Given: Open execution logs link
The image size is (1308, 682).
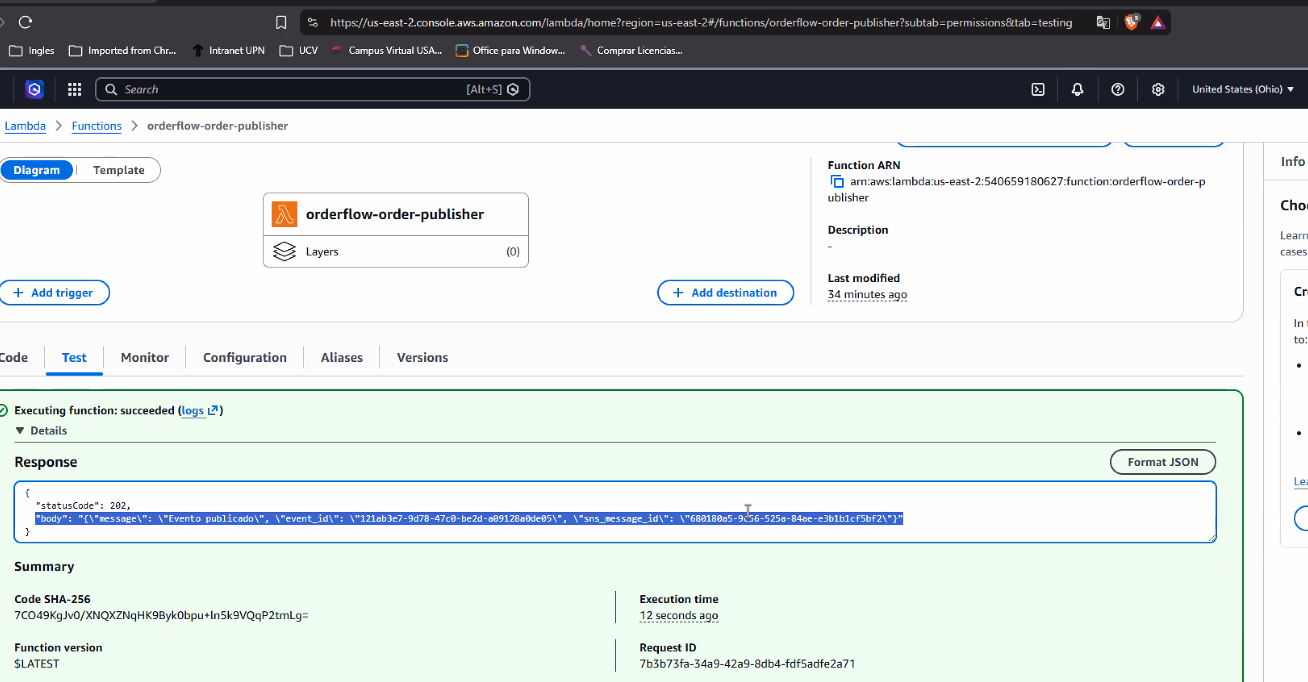Looking at the screenshot, I should 199,410.
